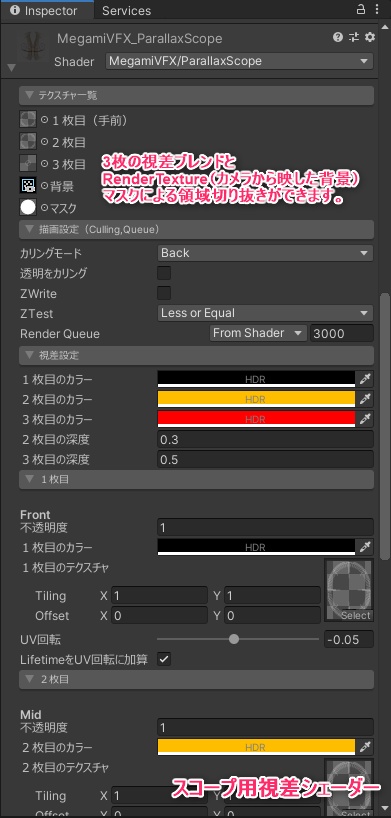Viewport: 391px width, 818px height.
Task: Click the UV回転 value field -0.05
Action: (x=349, y=639)
